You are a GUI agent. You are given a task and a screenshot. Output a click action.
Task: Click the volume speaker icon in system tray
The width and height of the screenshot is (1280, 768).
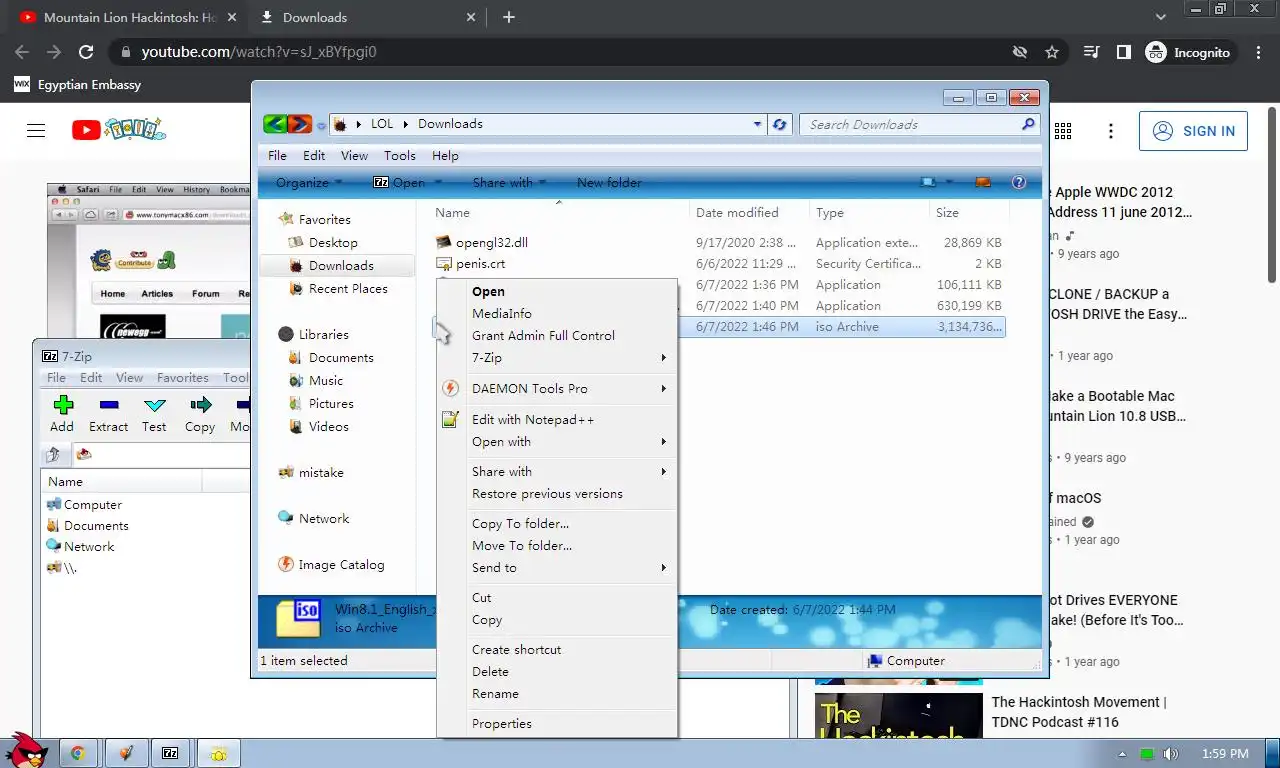tap(1170, 754)
